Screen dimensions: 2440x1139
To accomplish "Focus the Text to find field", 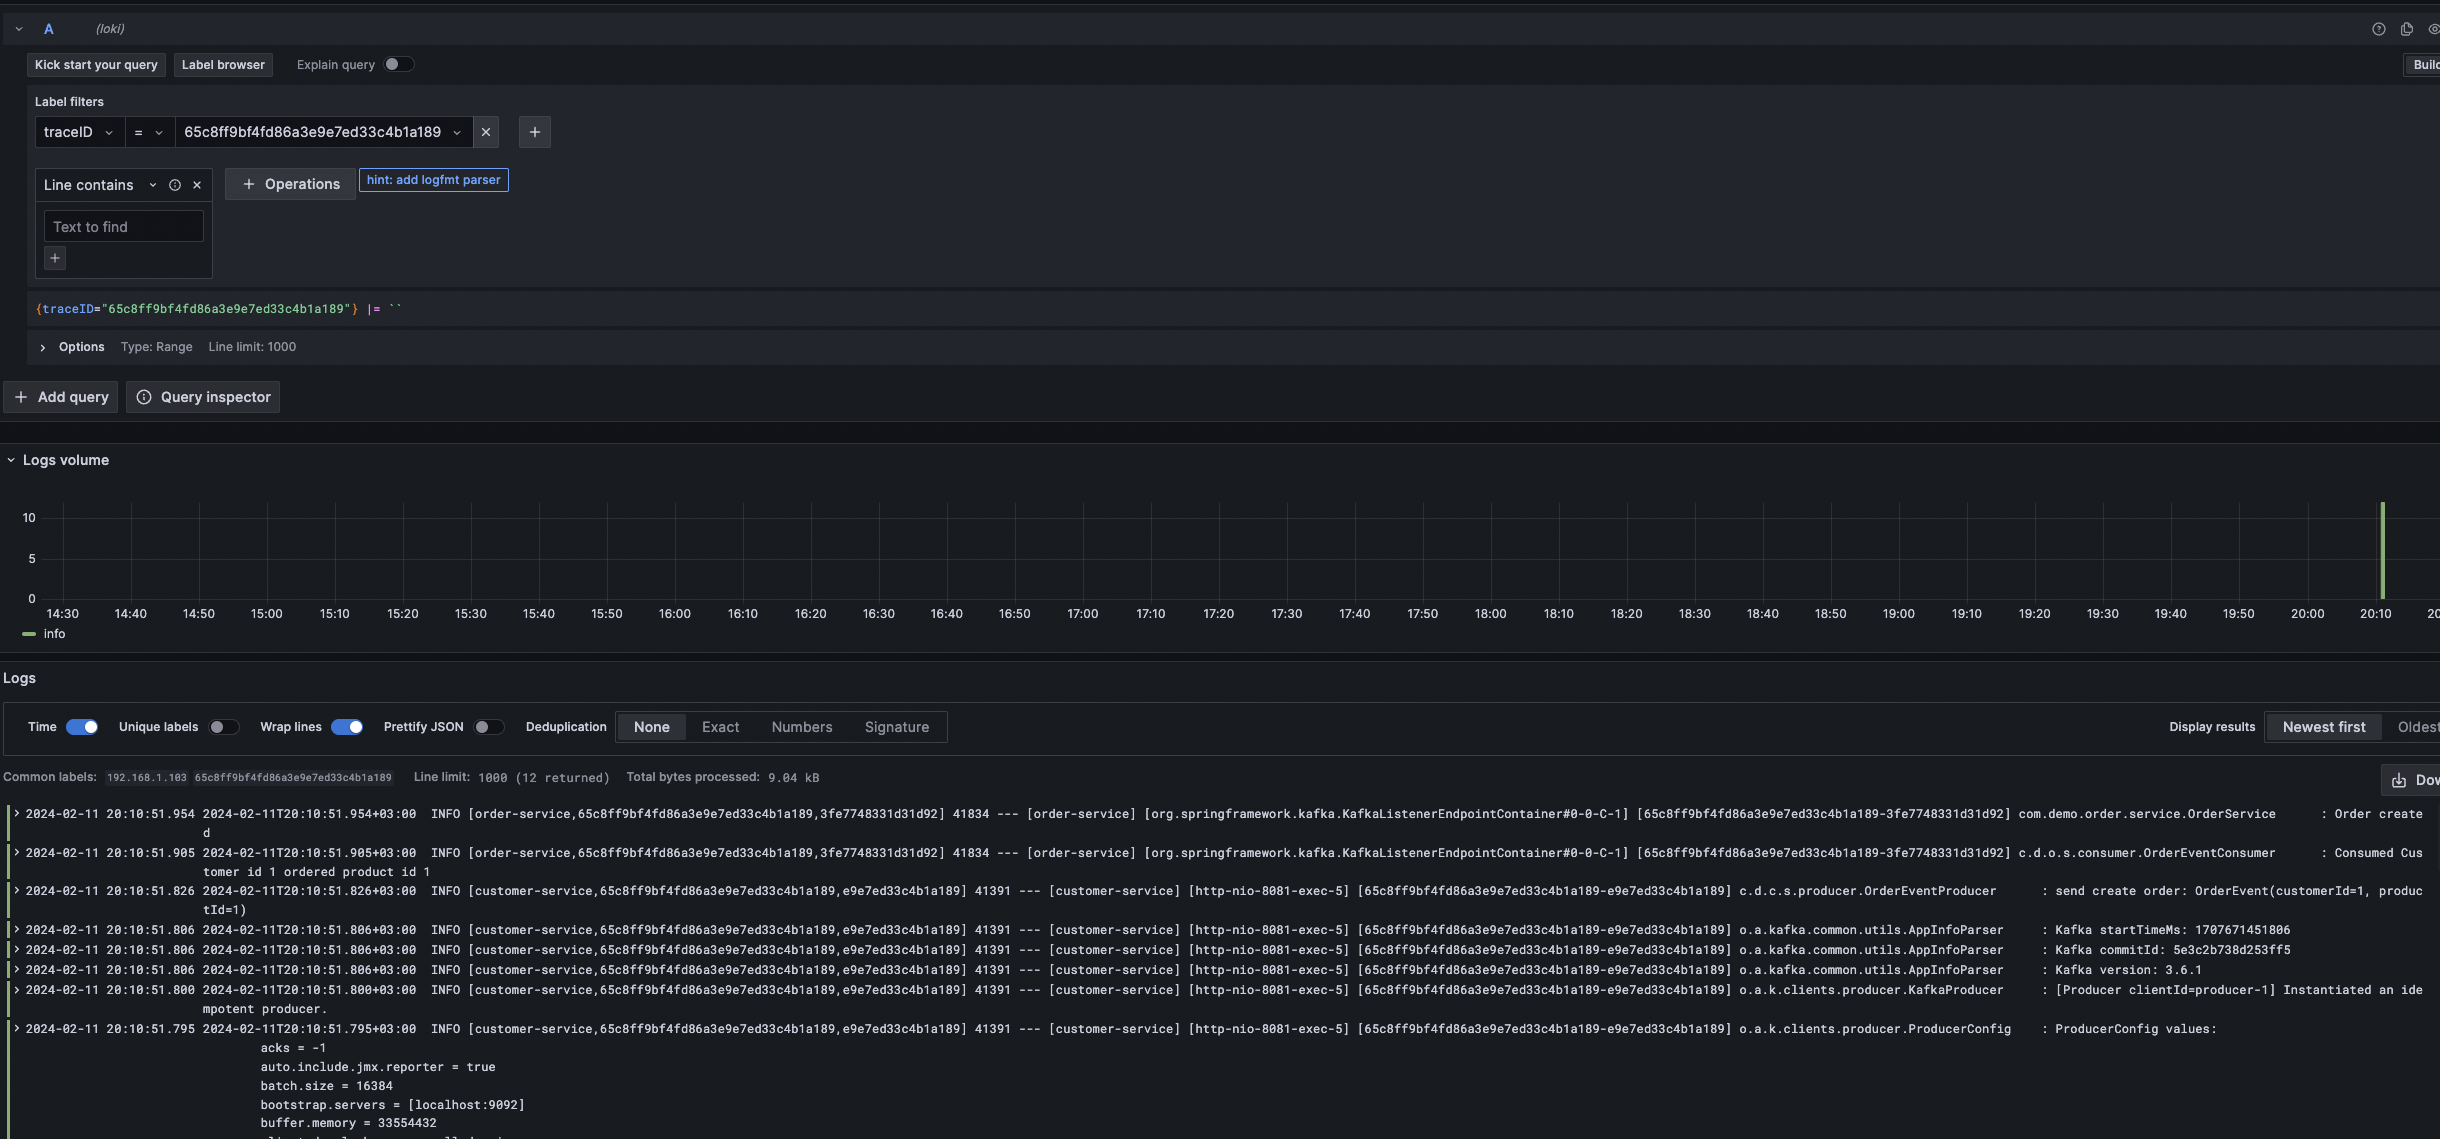I will tap(124, 227).
